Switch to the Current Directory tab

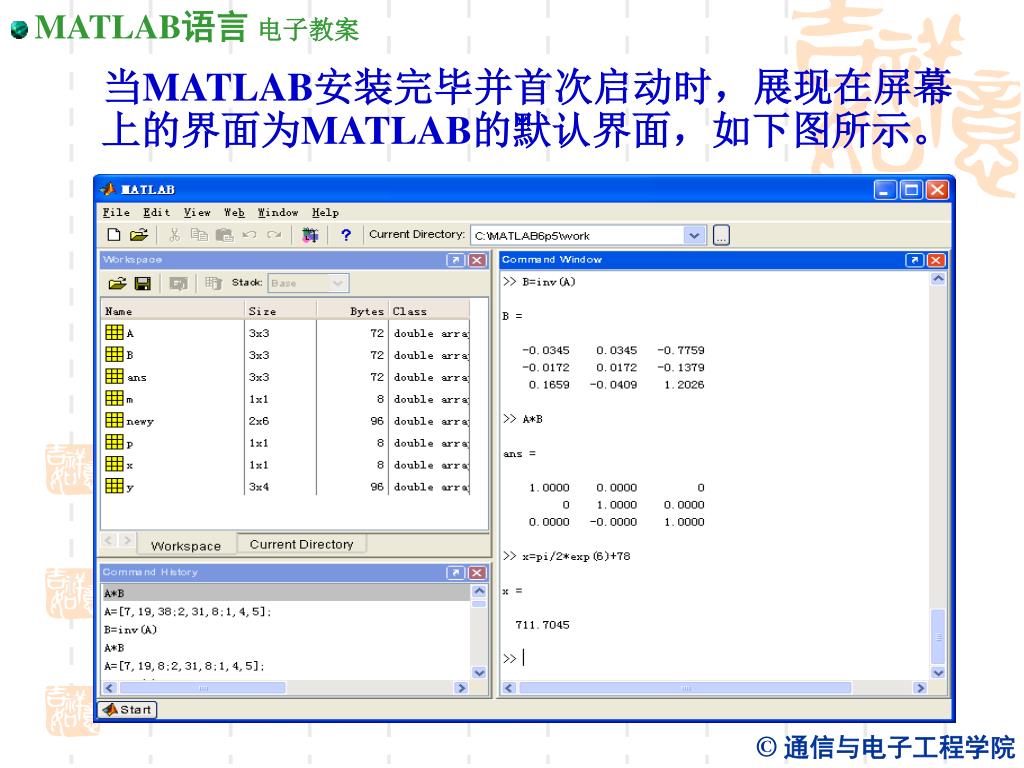(x=301, y=544)
